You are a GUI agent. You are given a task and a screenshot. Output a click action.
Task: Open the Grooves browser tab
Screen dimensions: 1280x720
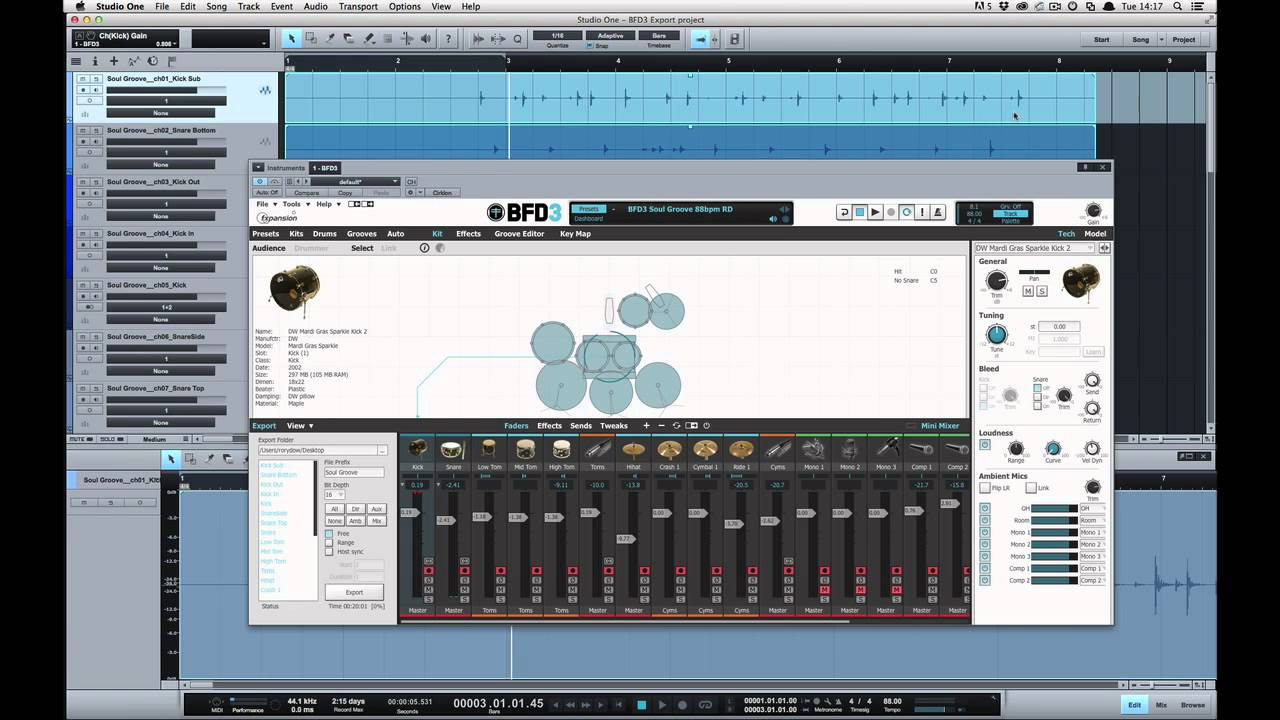click(361, 234)
